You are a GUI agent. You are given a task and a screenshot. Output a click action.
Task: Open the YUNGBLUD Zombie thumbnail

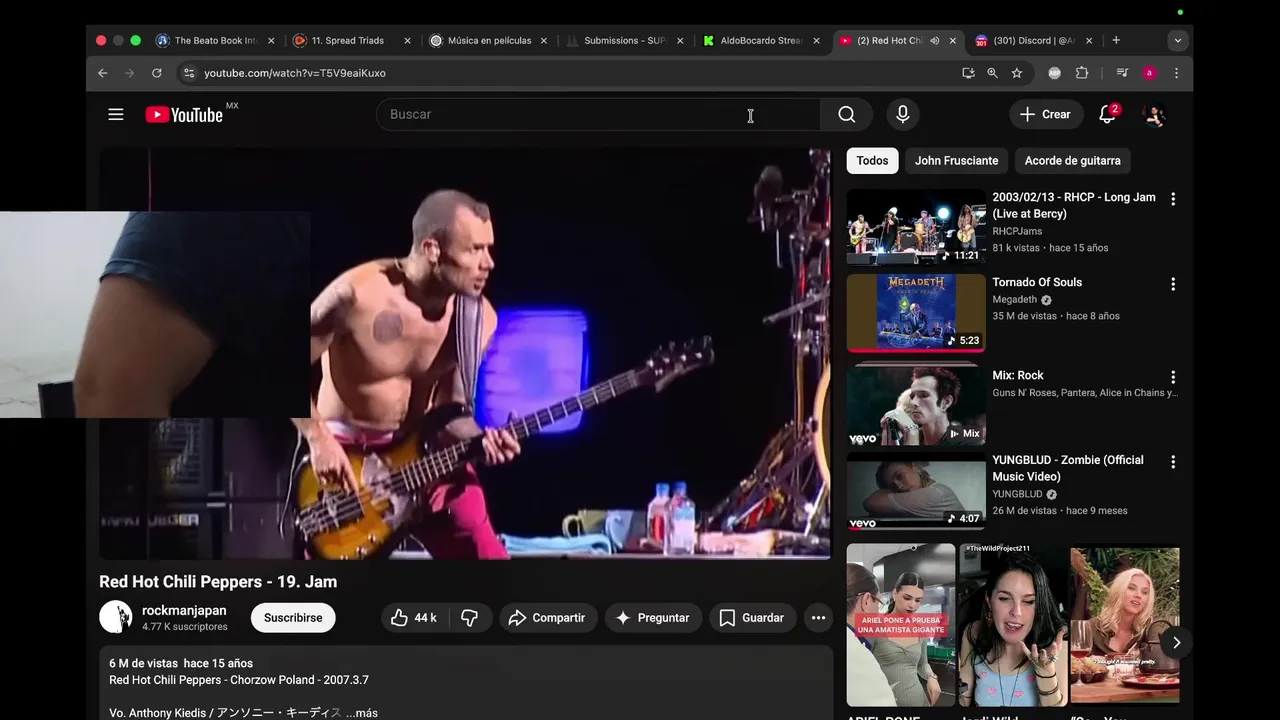point(916,490)
